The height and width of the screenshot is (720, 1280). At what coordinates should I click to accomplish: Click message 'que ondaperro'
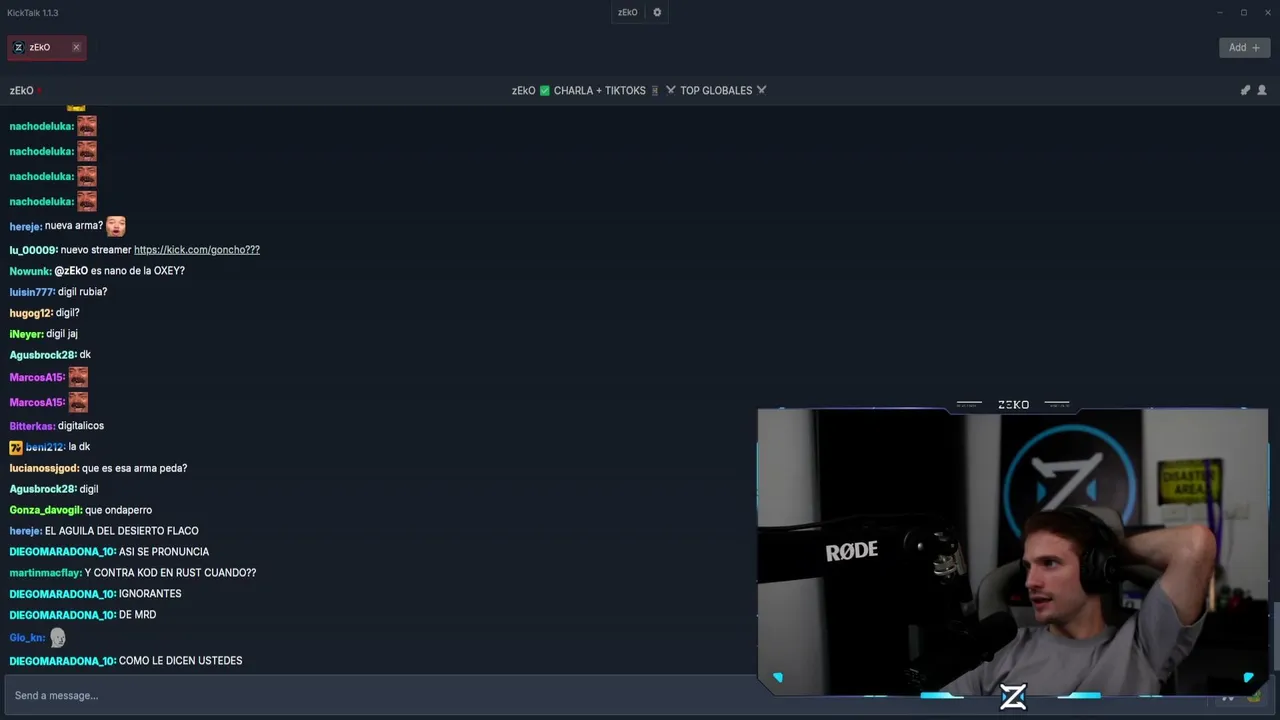pyautogui.click(x=118, y=510)
